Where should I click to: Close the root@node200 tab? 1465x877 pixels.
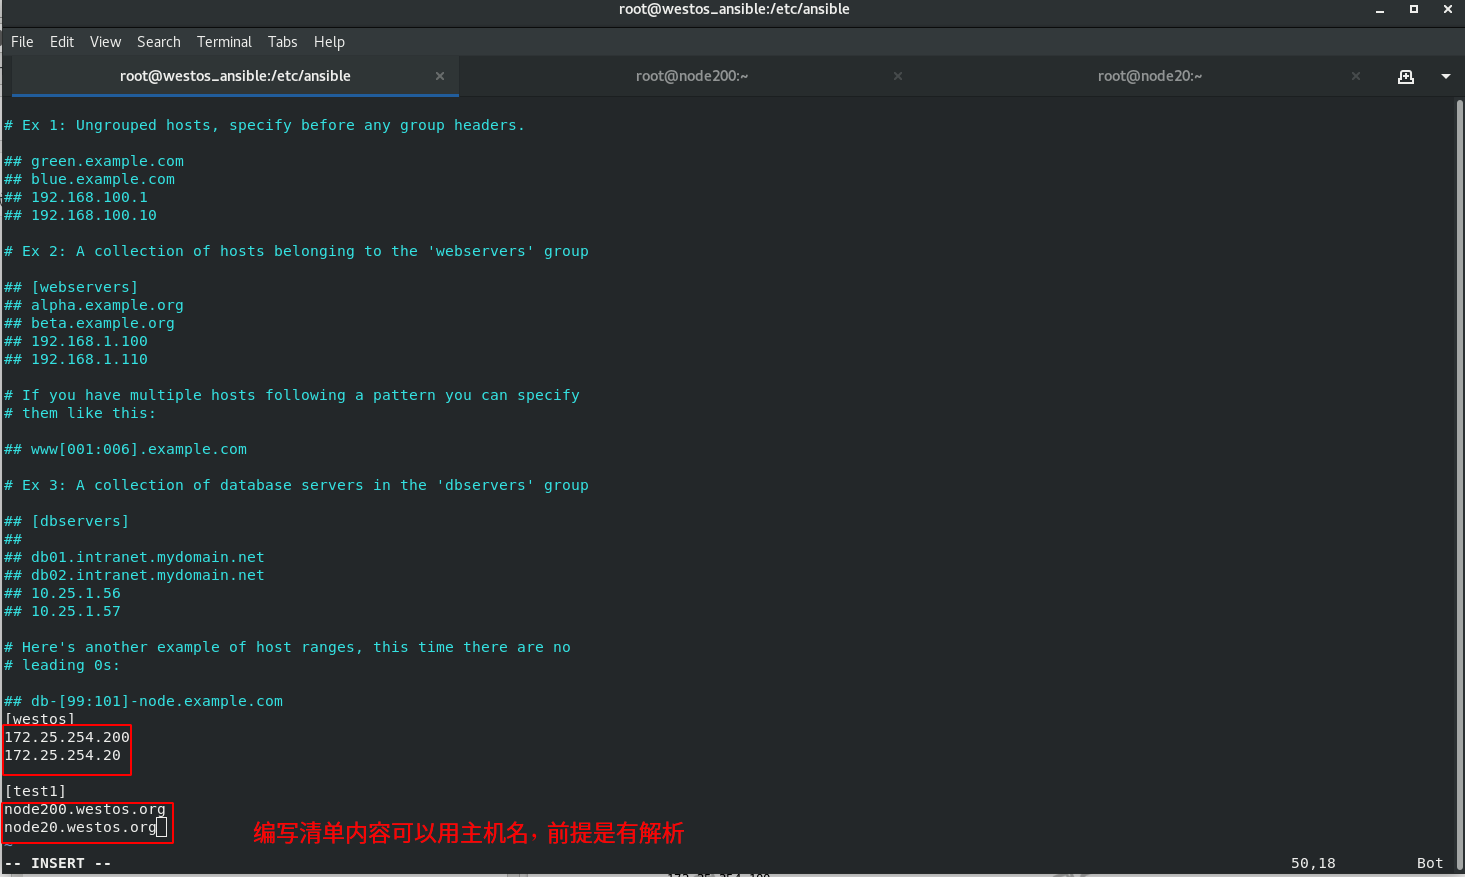pyautogui.click(x=898, y=76)
